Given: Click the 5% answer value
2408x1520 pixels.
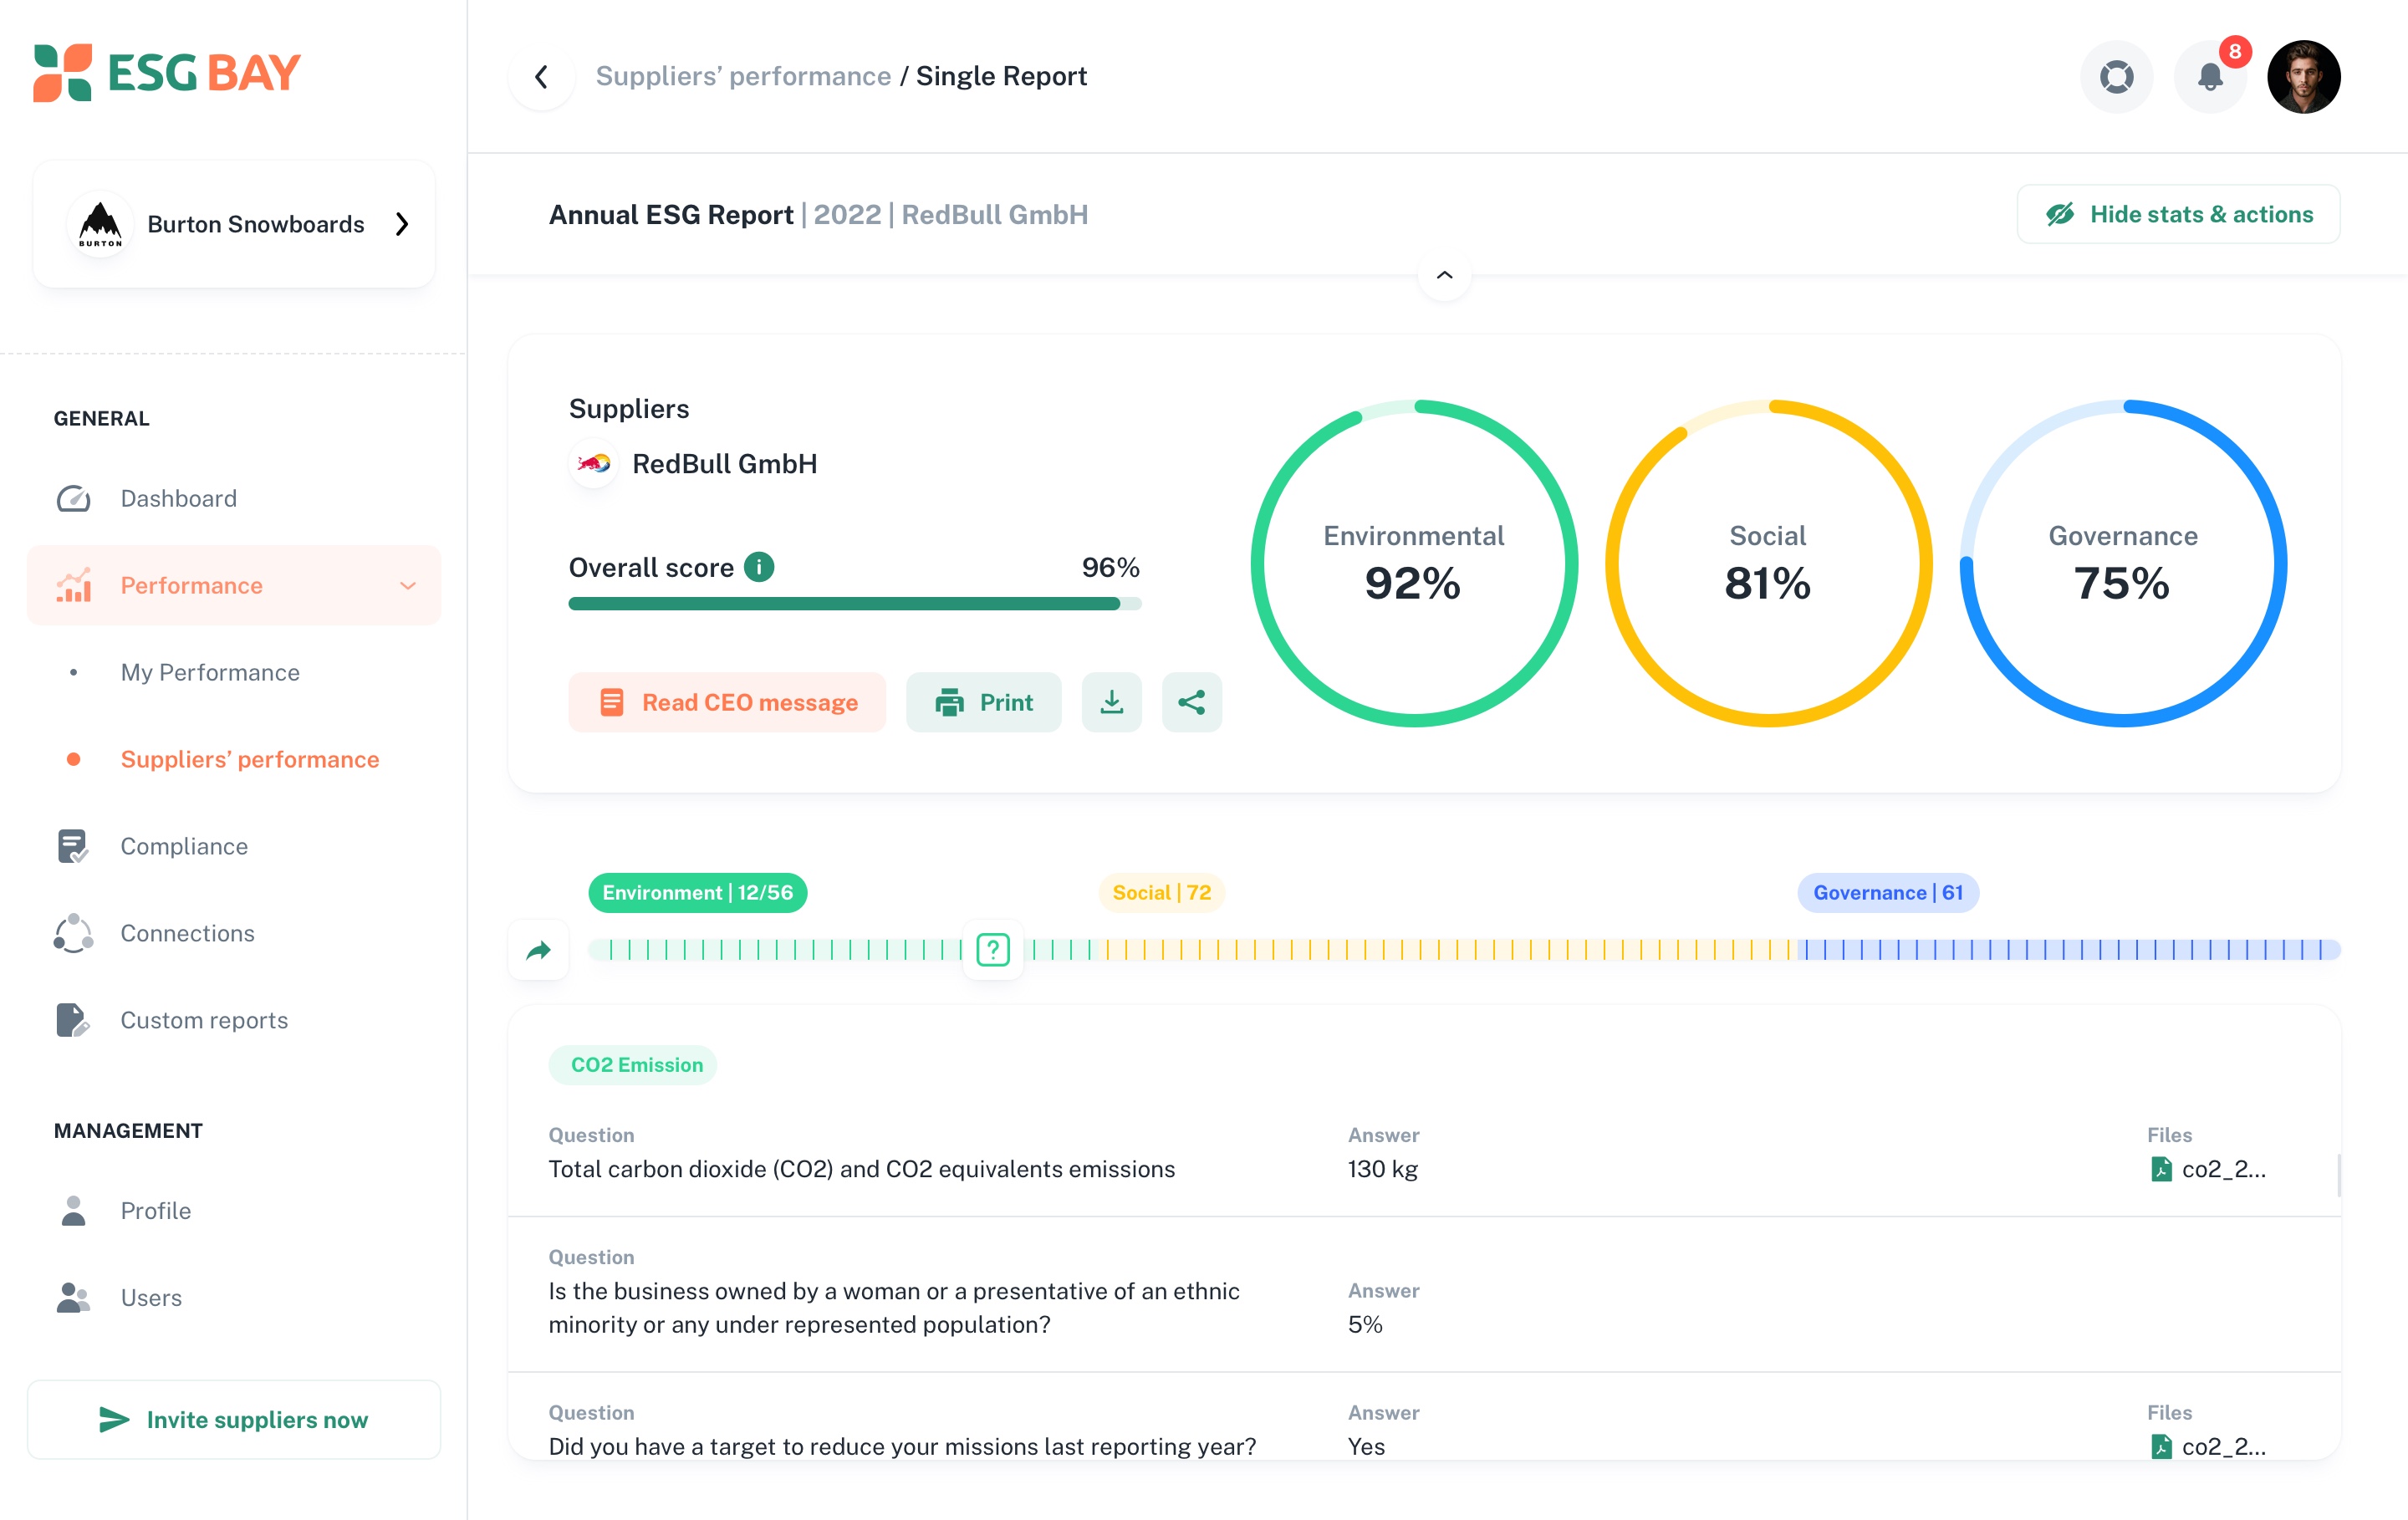Looking at the screenshot, I should pyautogui.click(x=1365, y=1324).
